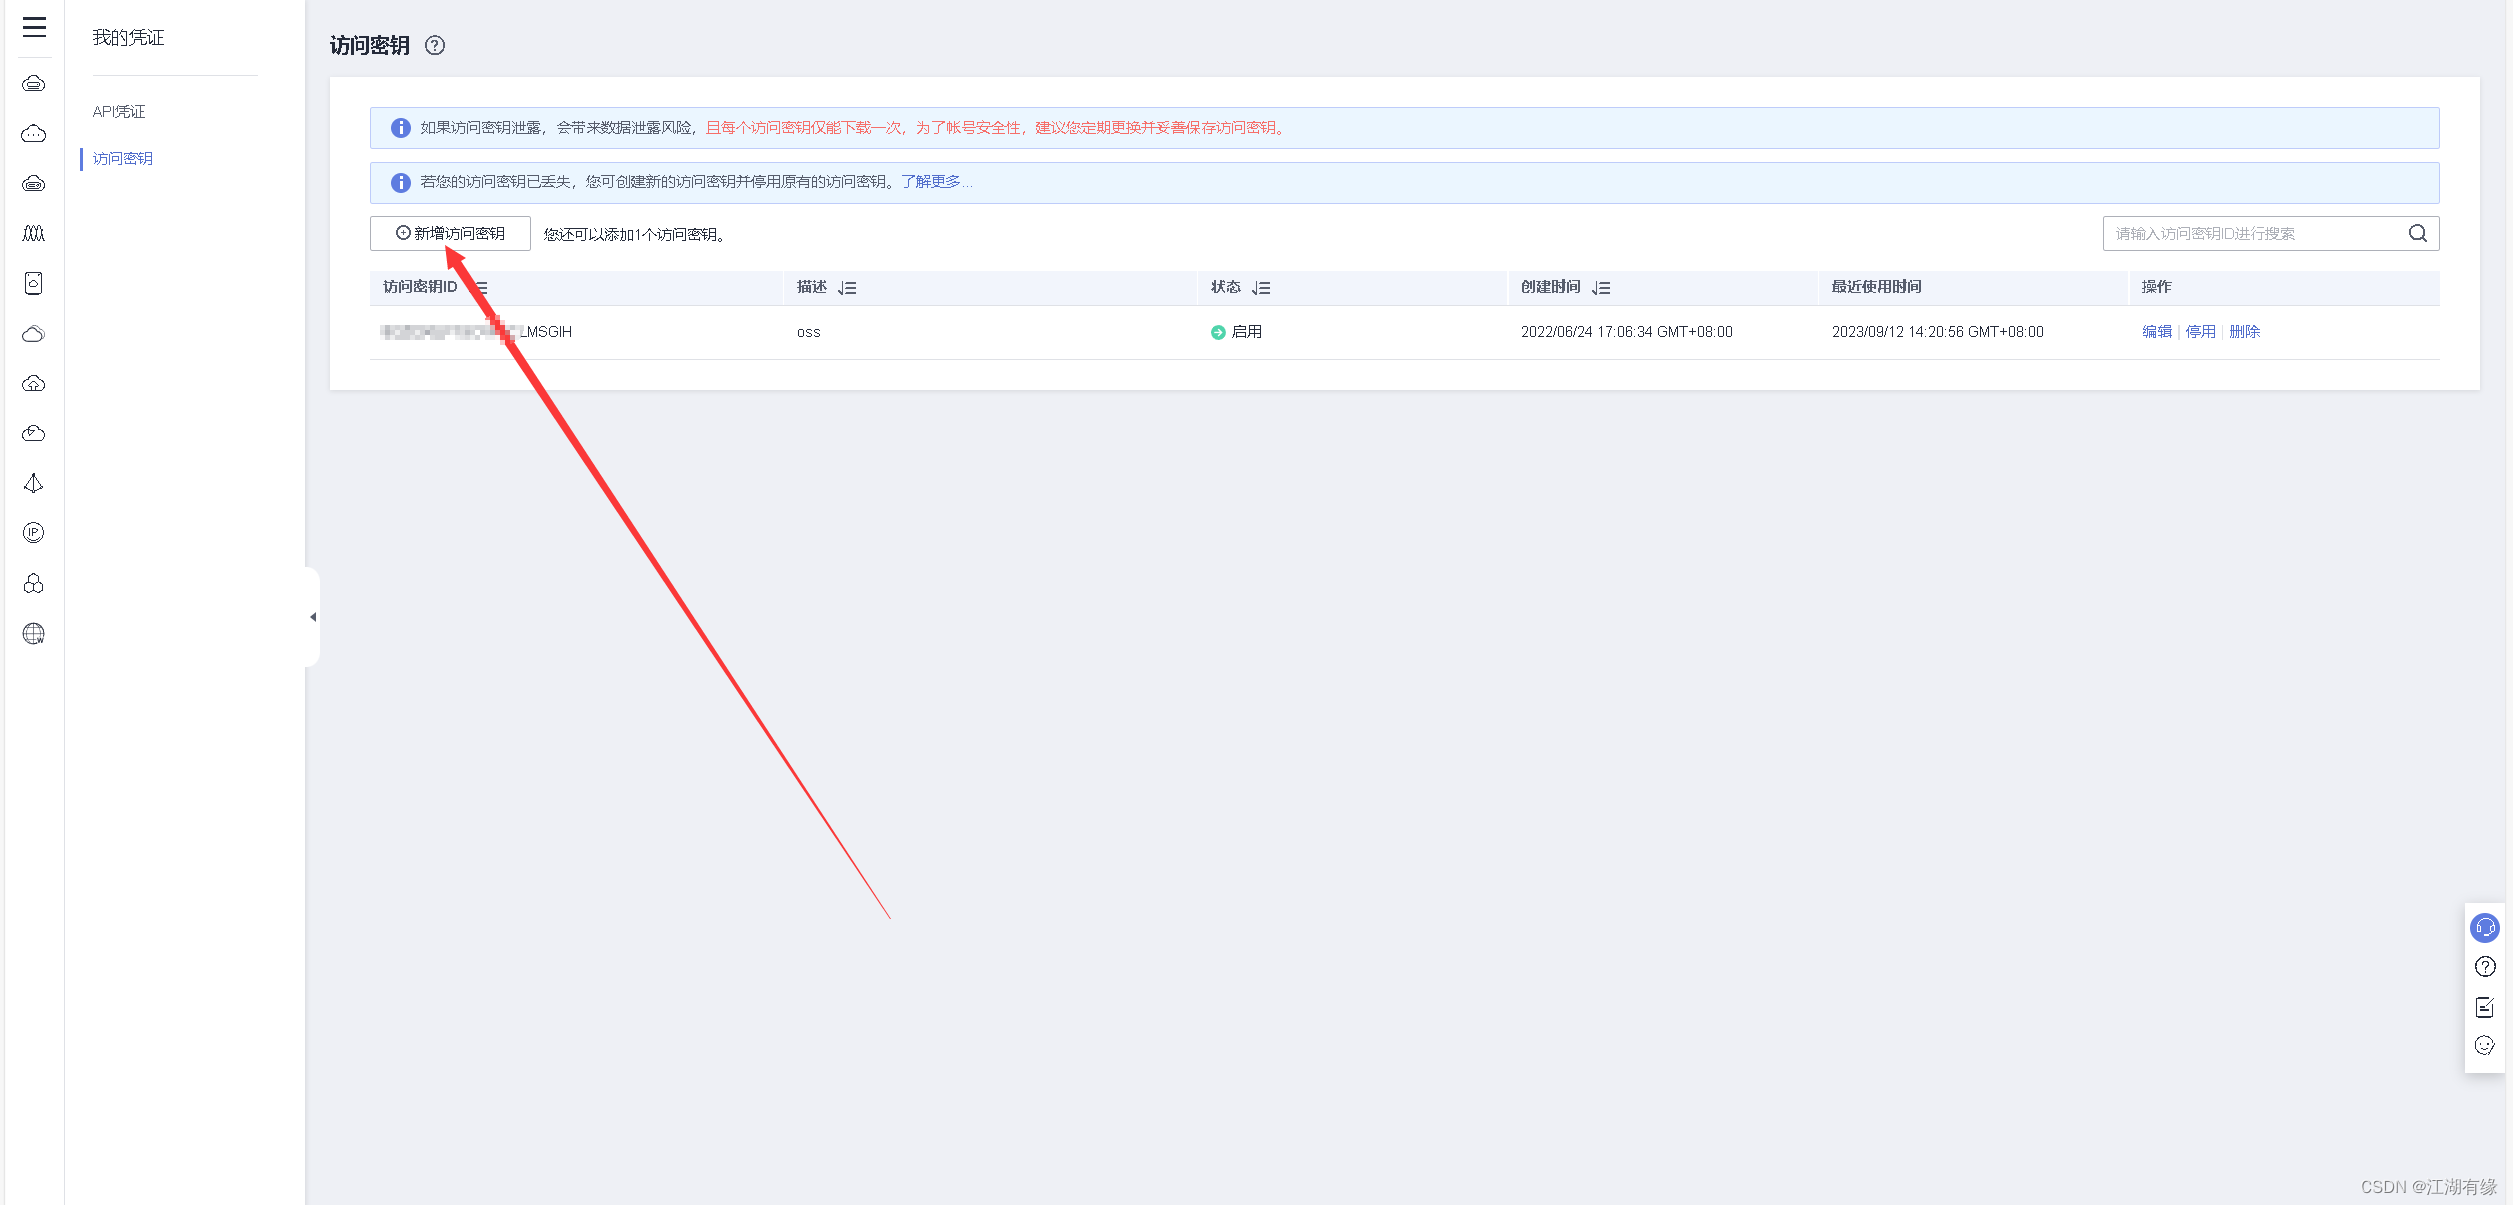Open the hamburger main menu
The height and width of the screenshot is (1205, 2513).
34,27
